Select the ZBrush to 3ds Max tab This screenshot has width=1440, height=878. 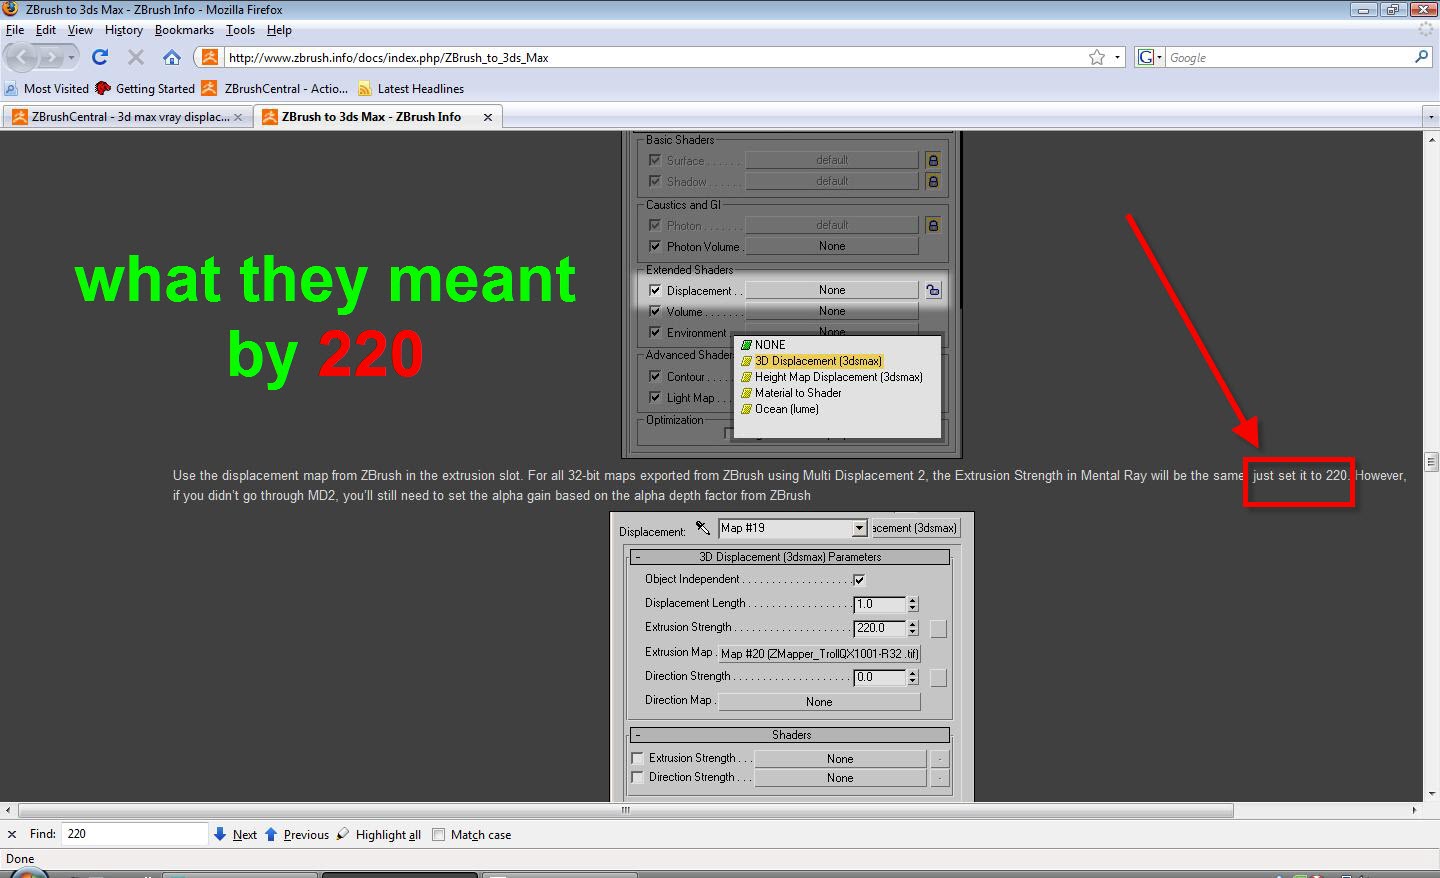[x=377, y=117]
